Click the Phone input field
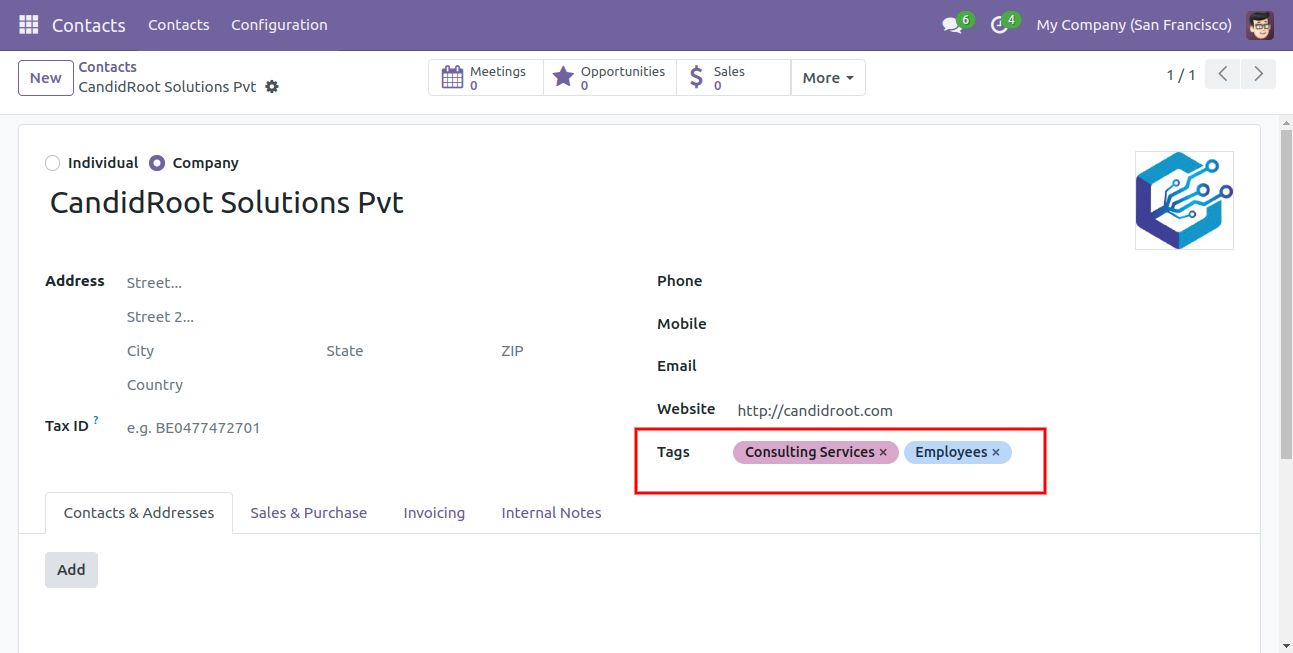Image resolution: width=1293 pixels, height=653 pixels. 985,281
